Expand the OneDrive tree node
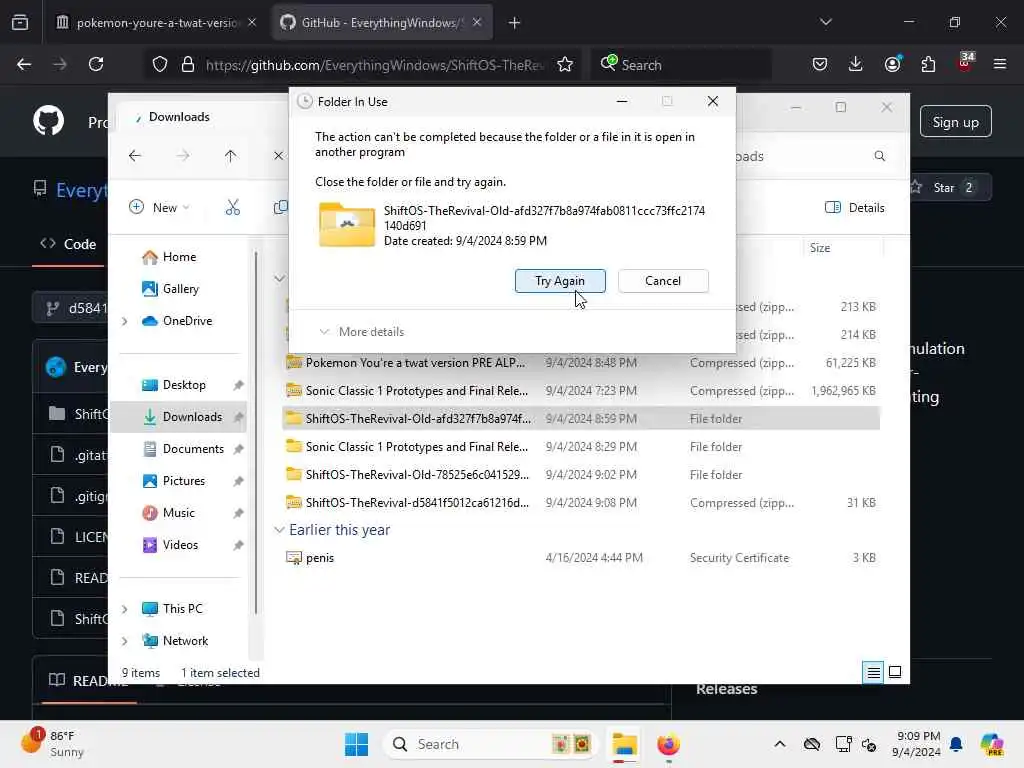Screen dimensions: 1024x768 pos(124,321)
